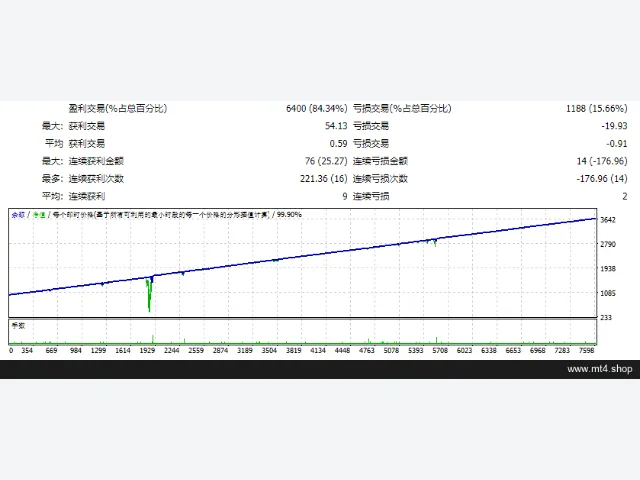Click the 2244 x-axis label

[x=172, y=350]
